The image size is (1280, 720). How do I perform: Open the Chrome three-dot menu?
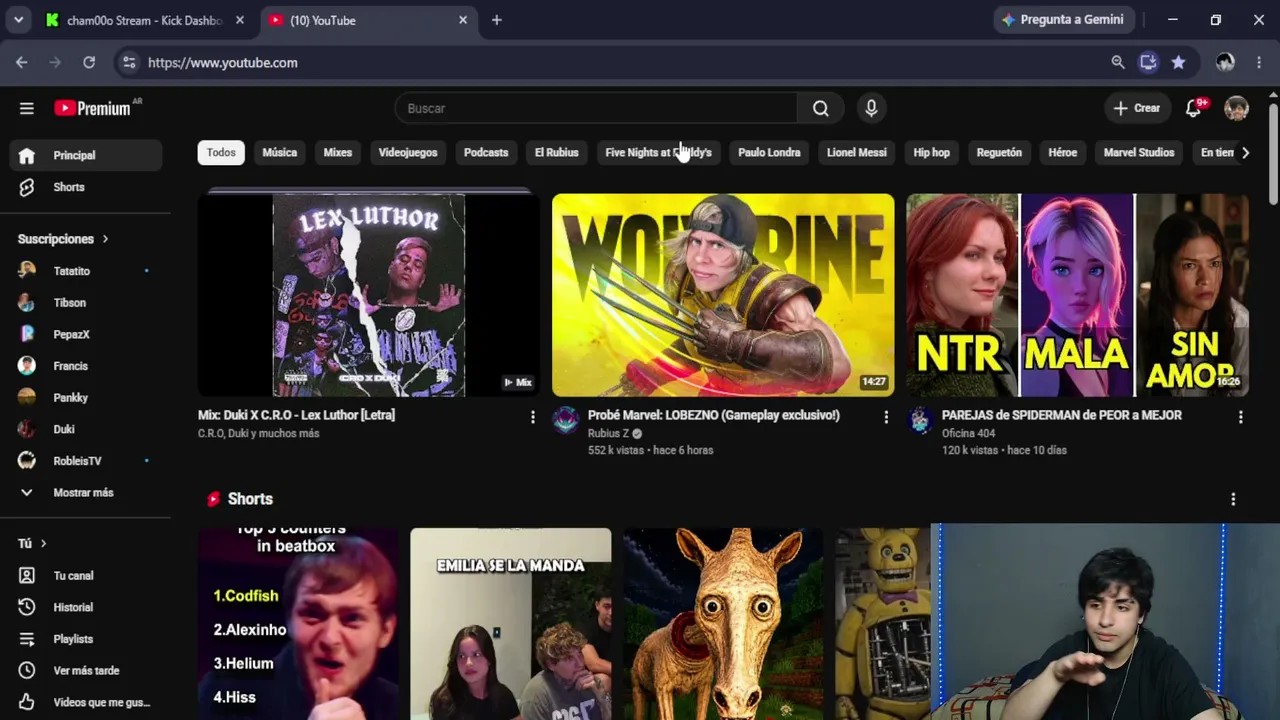point(1259,62)
